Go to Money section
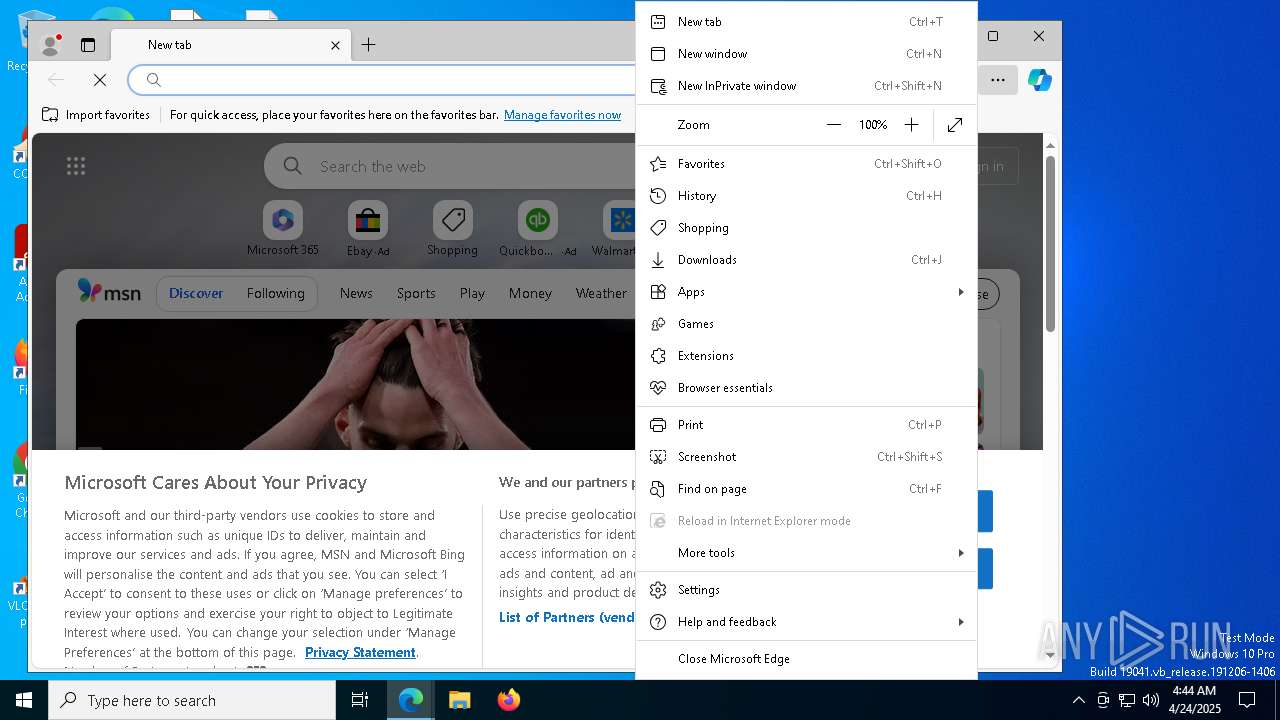The image size is (1280, 720). (530, 293)
